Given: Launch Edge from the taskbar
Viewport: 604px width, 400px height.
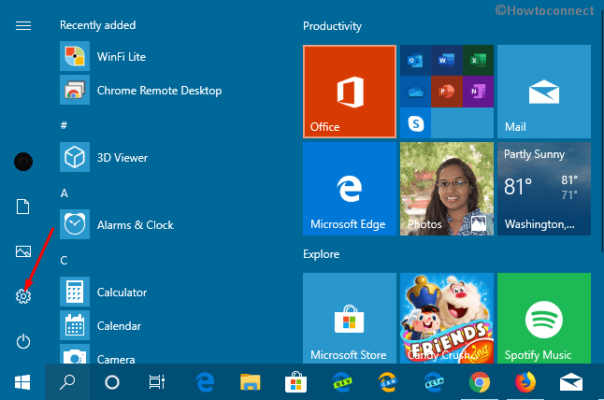Looking at the screenshot, I should 205,382.
